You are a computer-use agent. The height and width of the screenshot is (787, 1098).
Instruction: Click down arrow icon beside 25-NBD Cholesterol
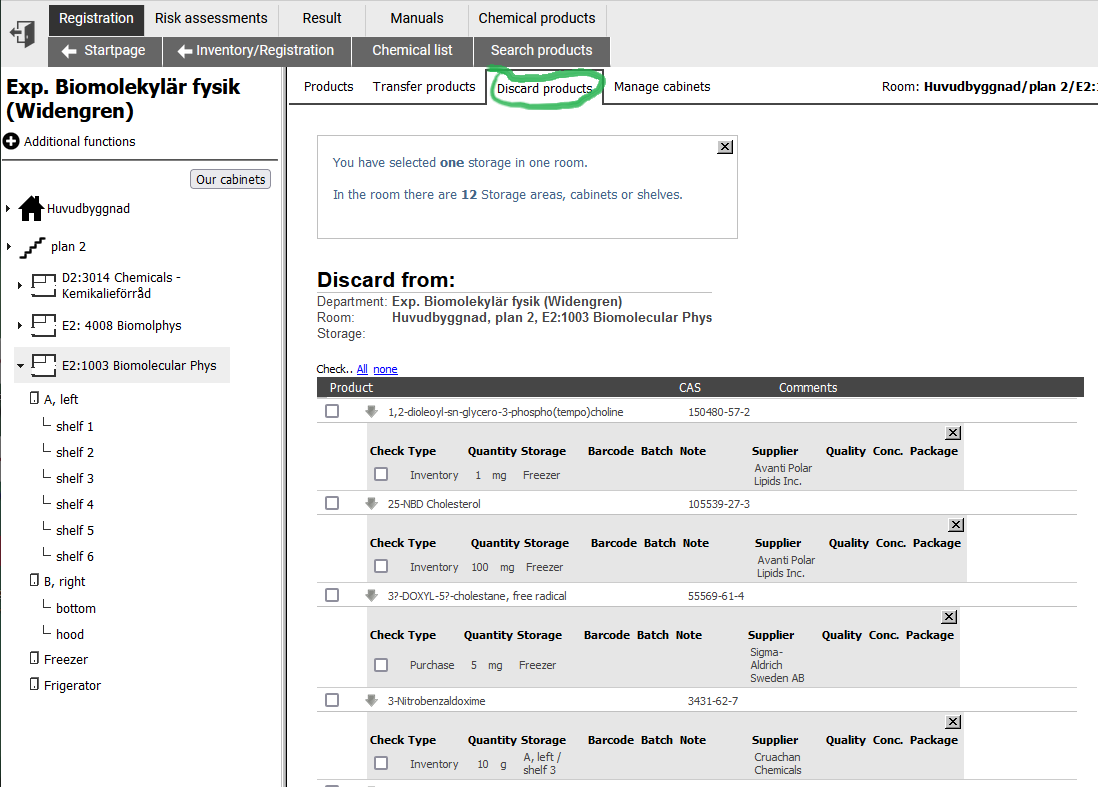(x=371, y=503)
